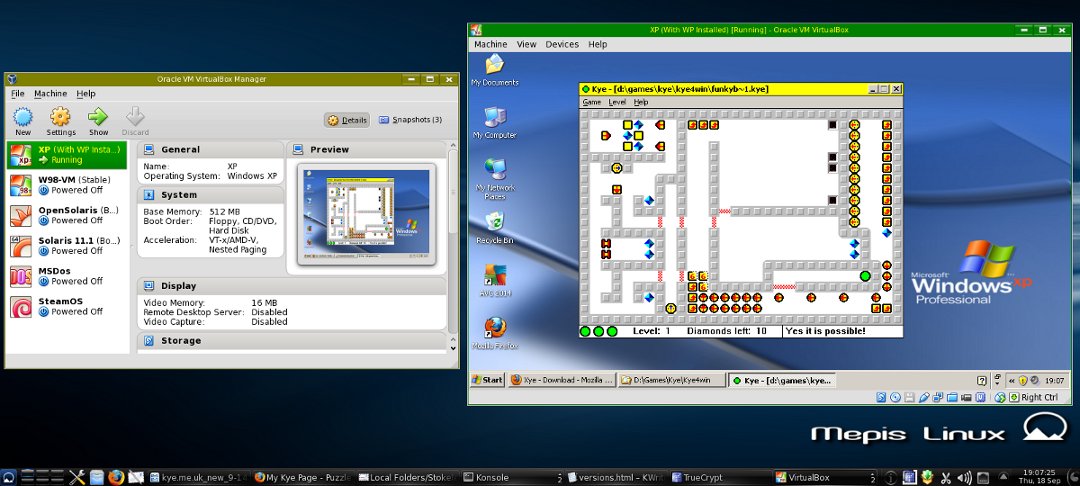This screenshot has width=1080, height=486.
Task: Open the Devices menu in VM window
Action: pyautogui.click(x=562, y=45)
